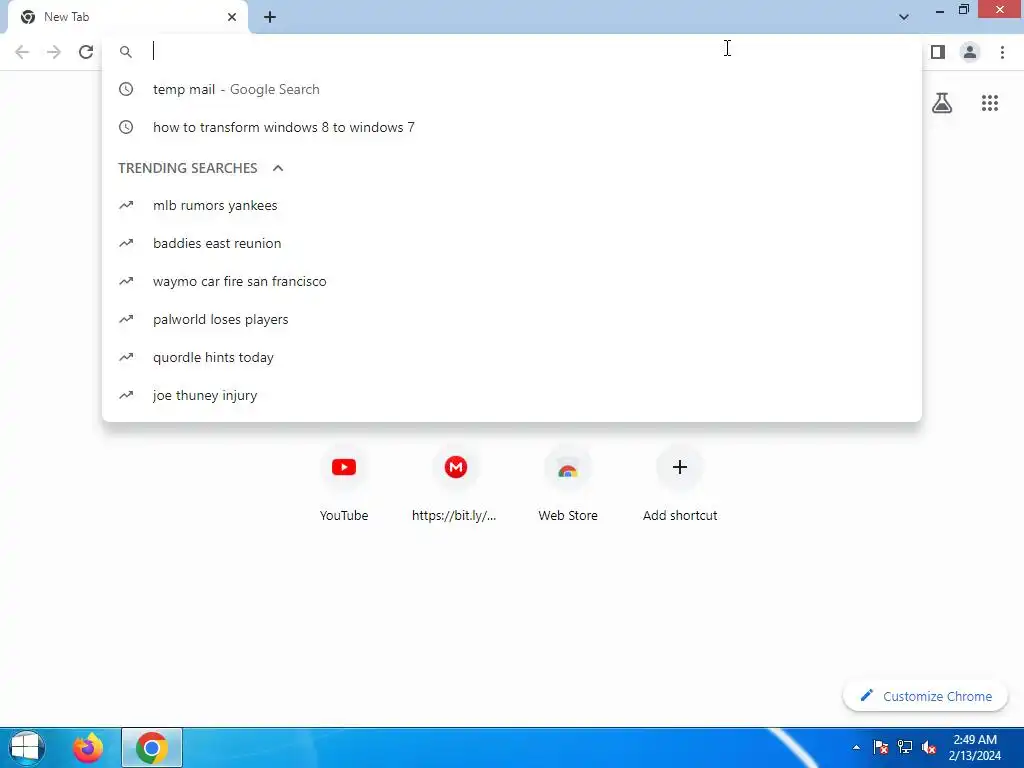The width and height of the screenshot is (1024, 768).
Task: Choose 'joe thuney injury' trending search
Action: [512, 395]
